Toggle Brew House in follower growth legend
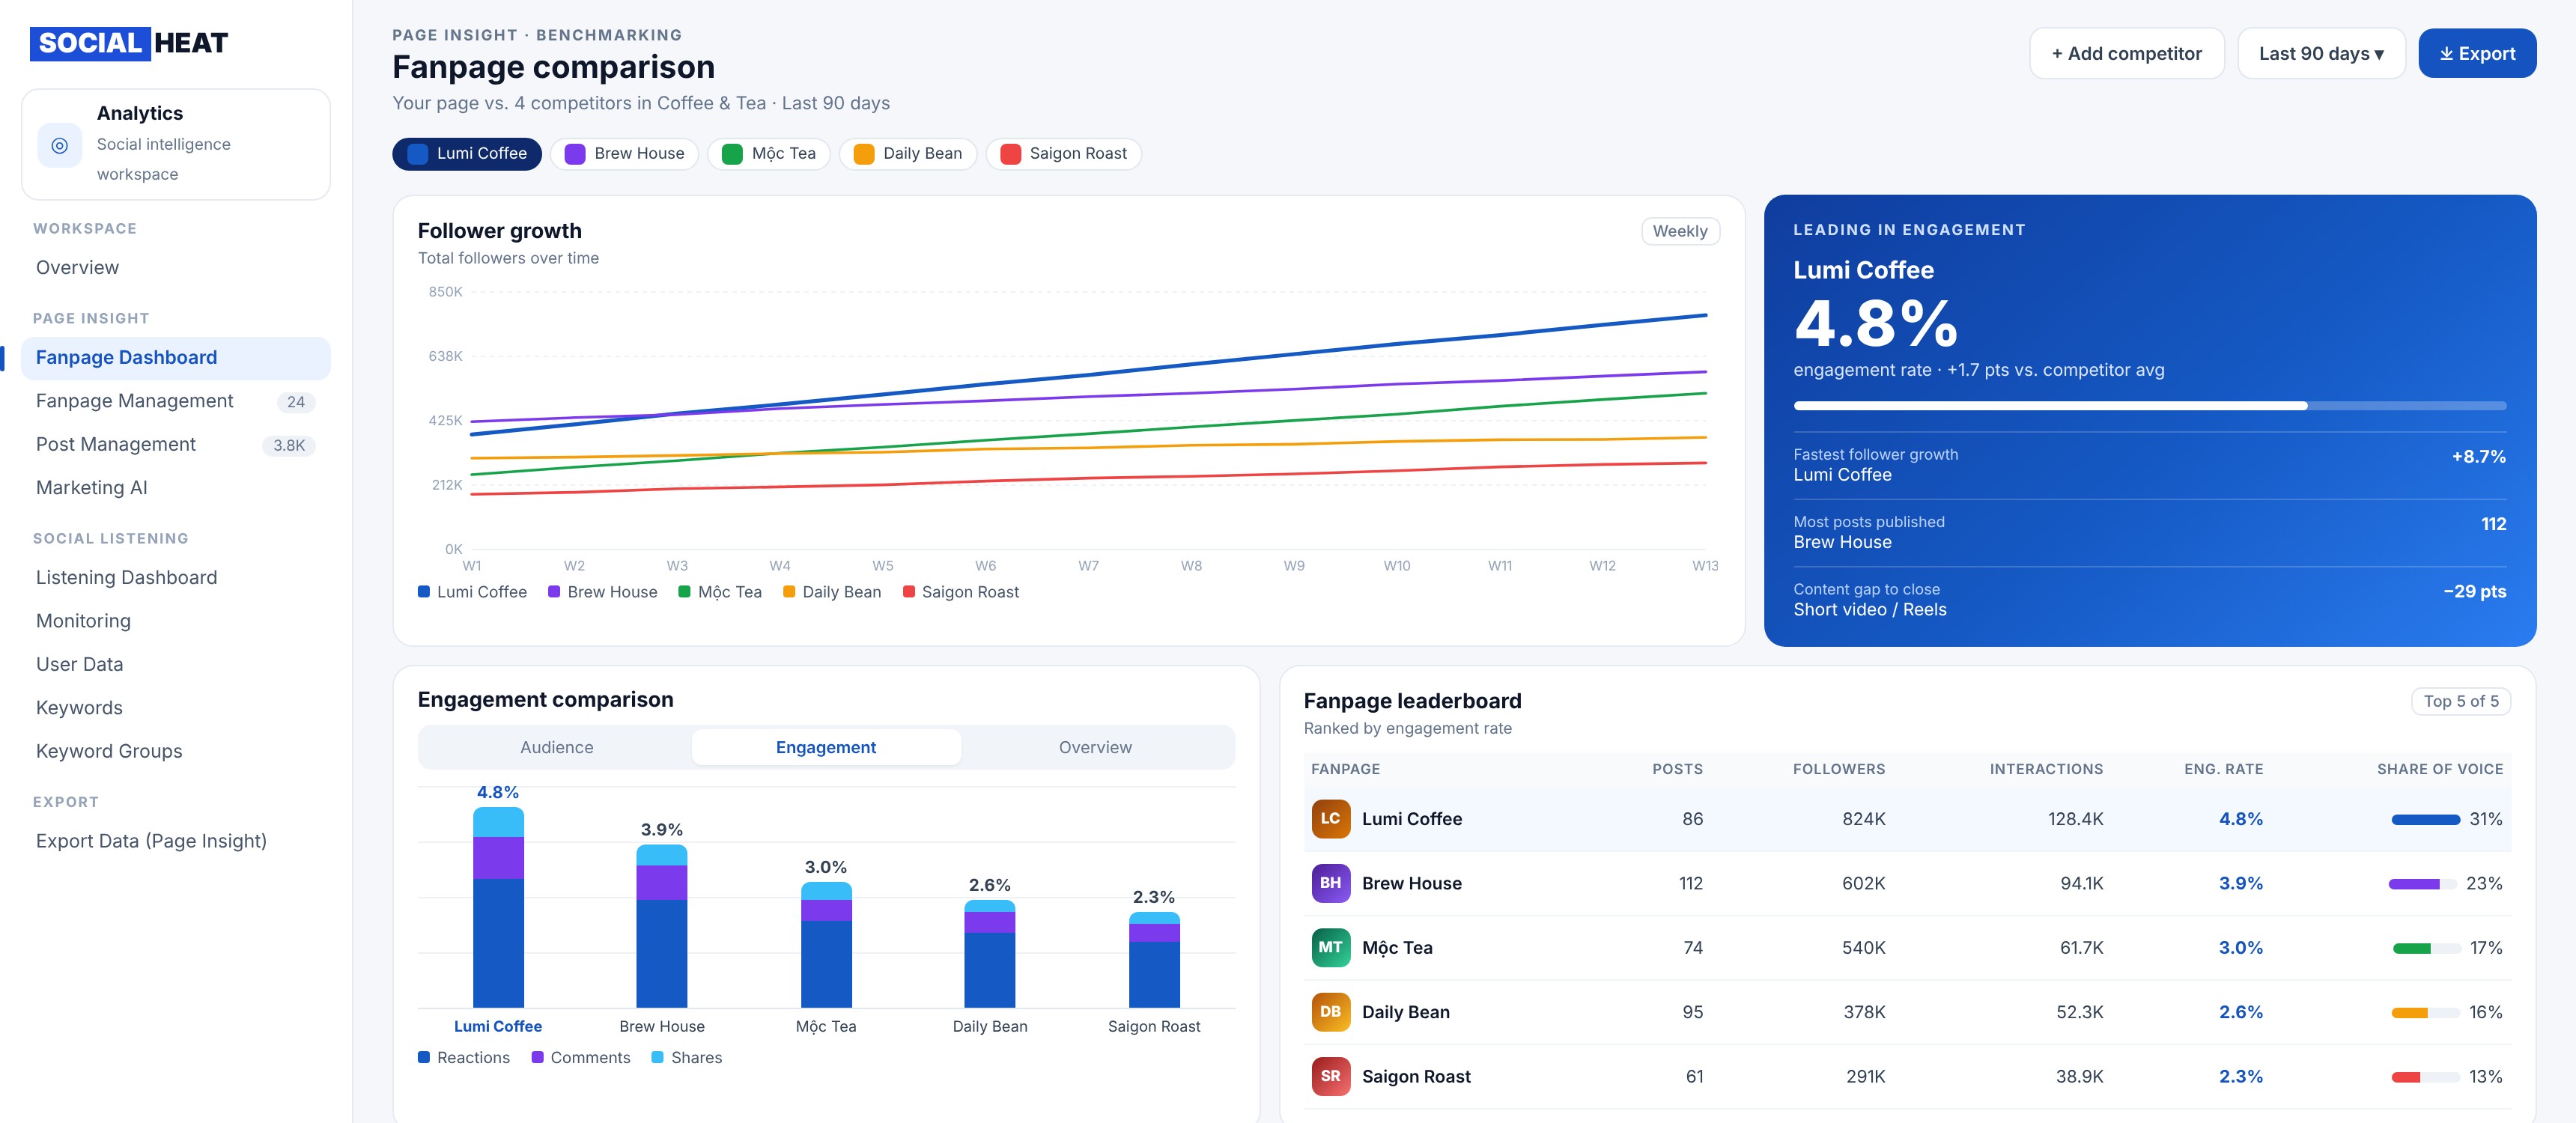Image resolution: width=2576 pixels, height=1123 pixels. (603, 592)
